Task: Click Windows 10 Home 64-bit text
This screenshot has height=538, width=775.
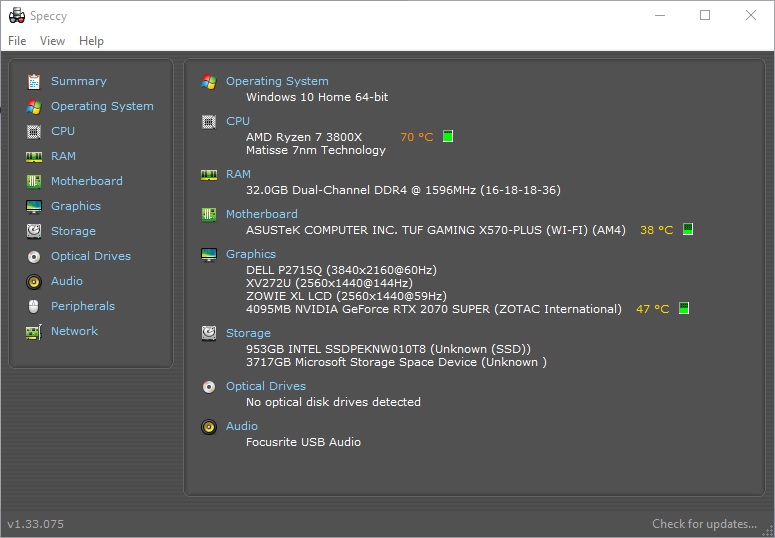Action: tap(317, 97)
